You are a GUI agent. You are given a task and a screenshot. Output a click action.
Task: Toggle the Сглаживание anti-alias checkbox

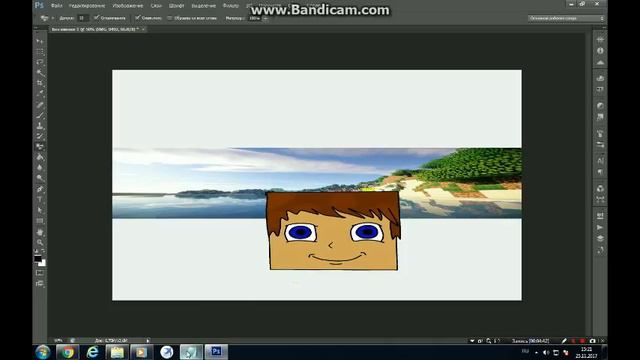point(96,18)
